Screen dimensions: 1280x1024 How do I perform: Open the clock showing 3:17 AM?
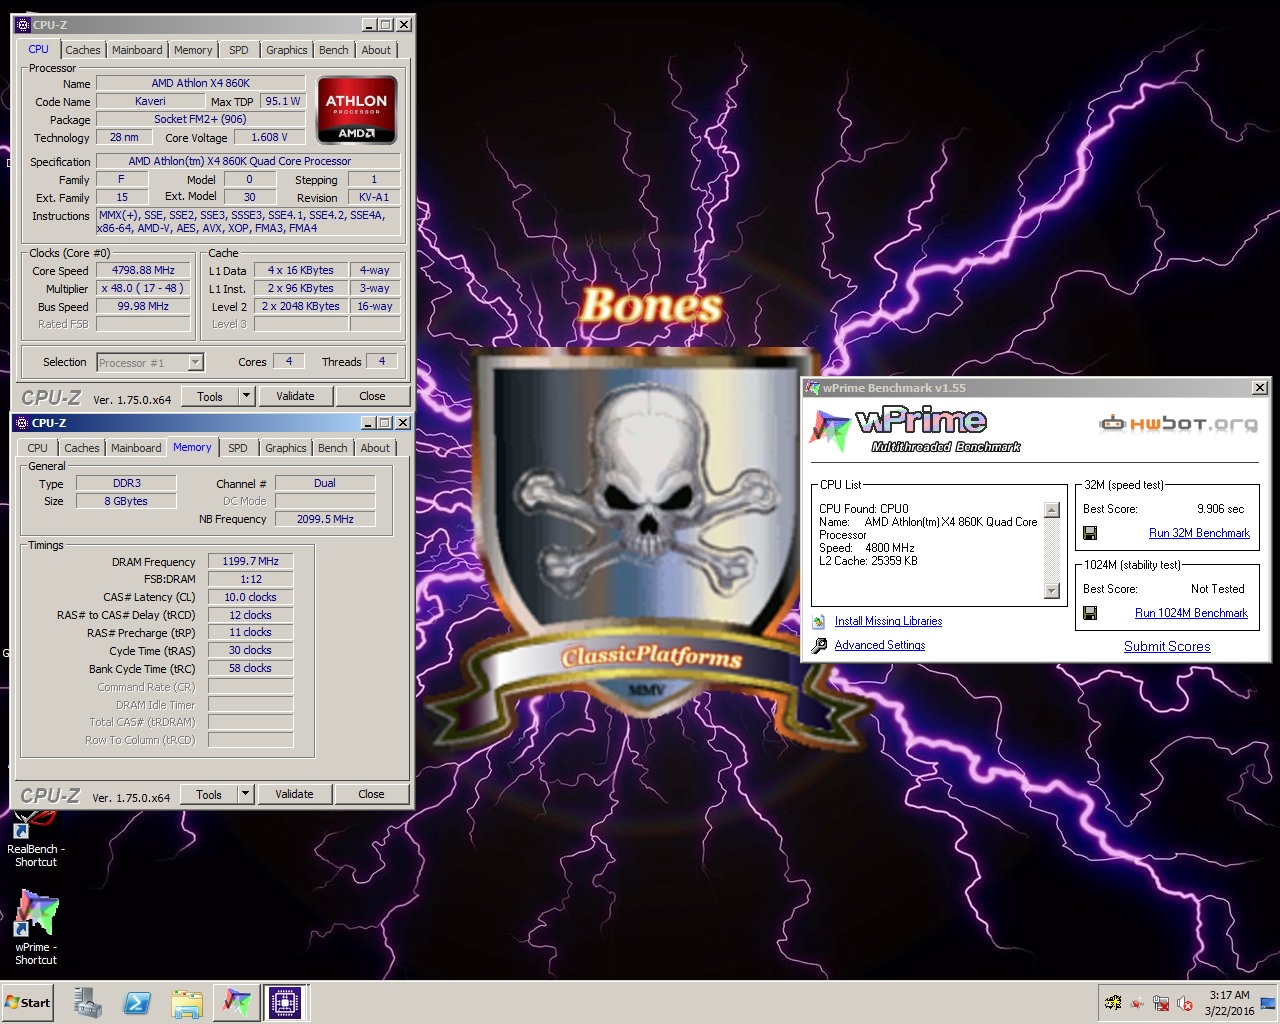[x=1229, y=1003]
